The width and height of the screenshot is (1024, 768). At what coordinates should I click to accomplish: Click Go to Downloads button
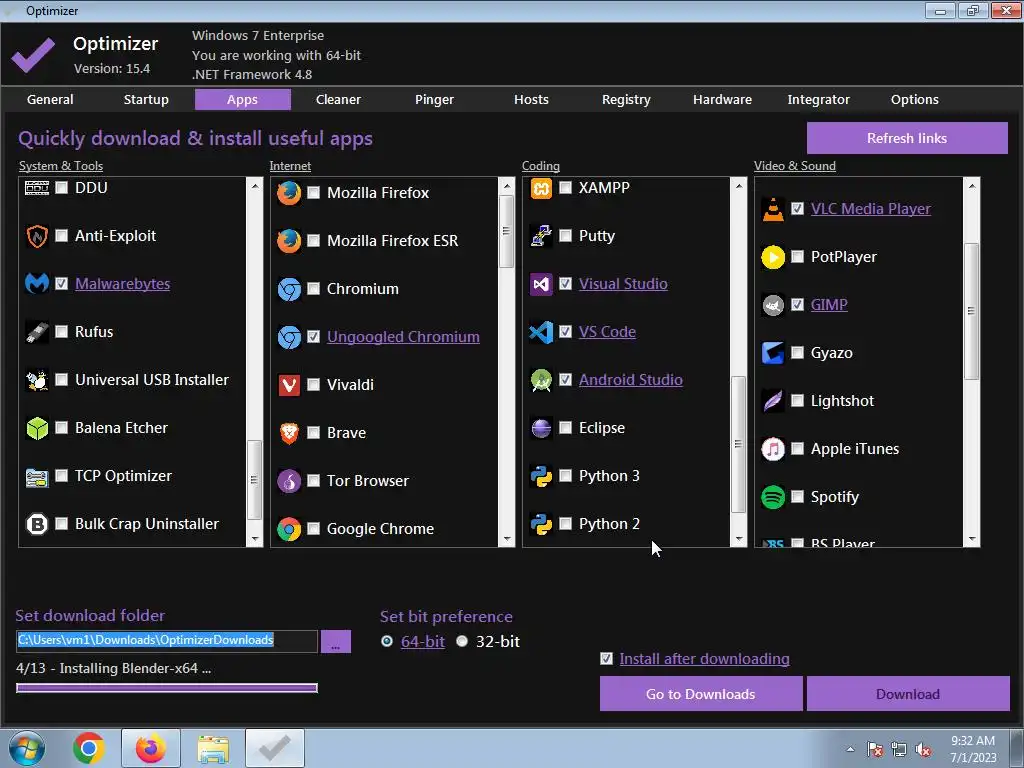pos(701,694)
